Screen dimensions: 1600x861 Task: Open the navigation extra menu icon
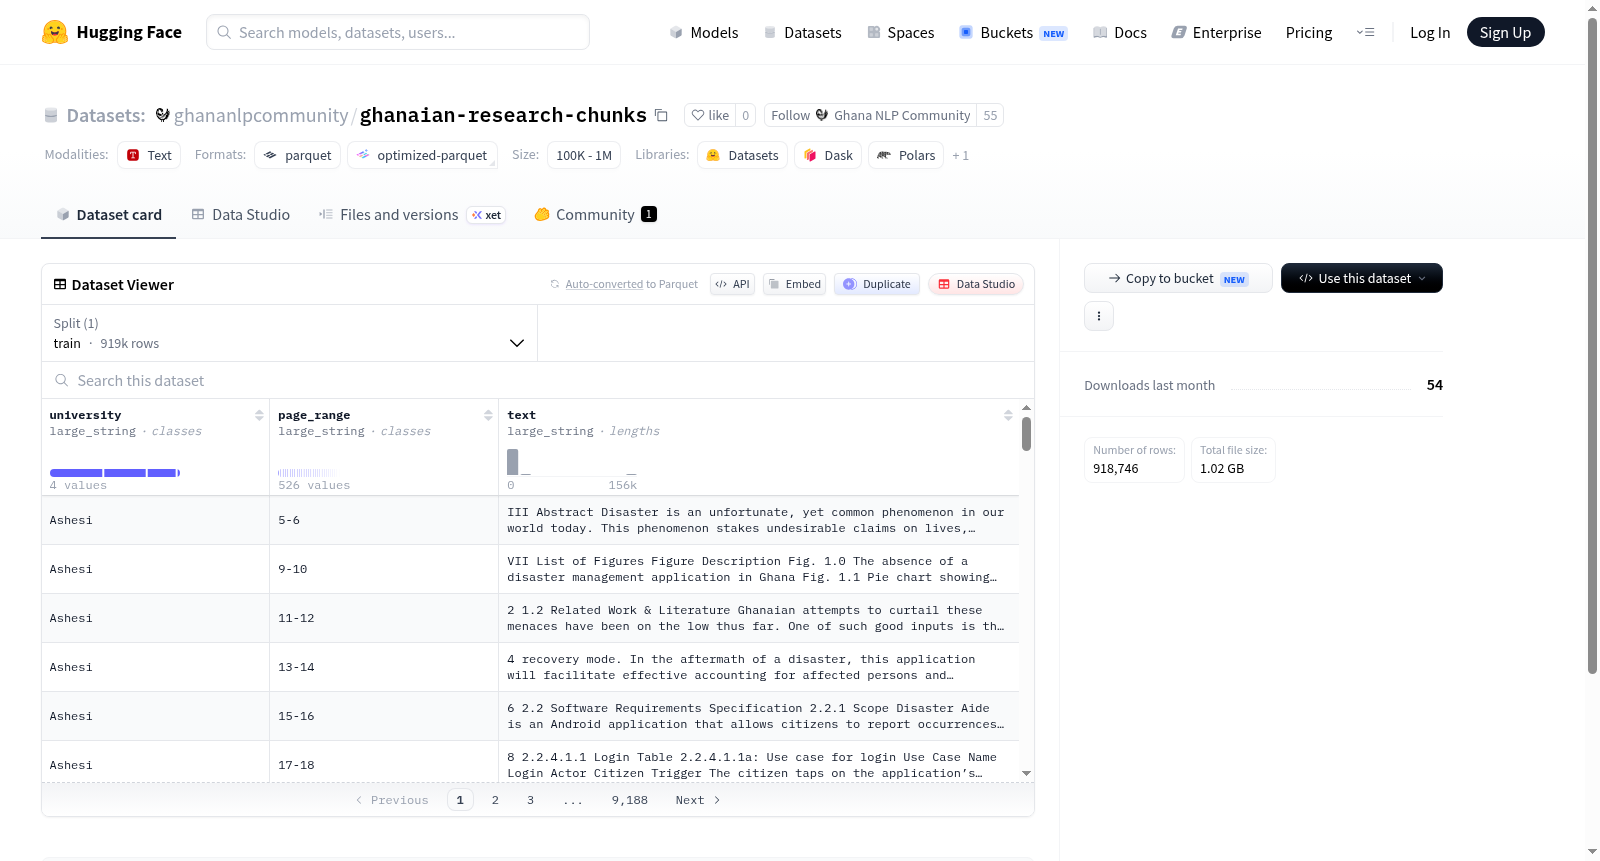pyautogui.click(x=1365, y=32)
